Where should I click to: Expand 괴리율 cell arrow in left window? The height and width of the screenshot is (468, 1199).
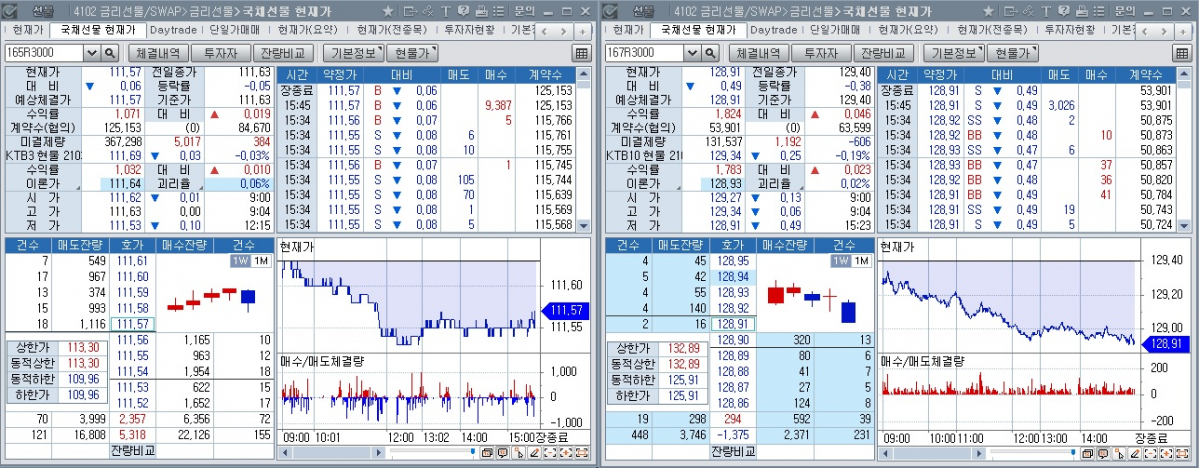[x=200, y=188]
